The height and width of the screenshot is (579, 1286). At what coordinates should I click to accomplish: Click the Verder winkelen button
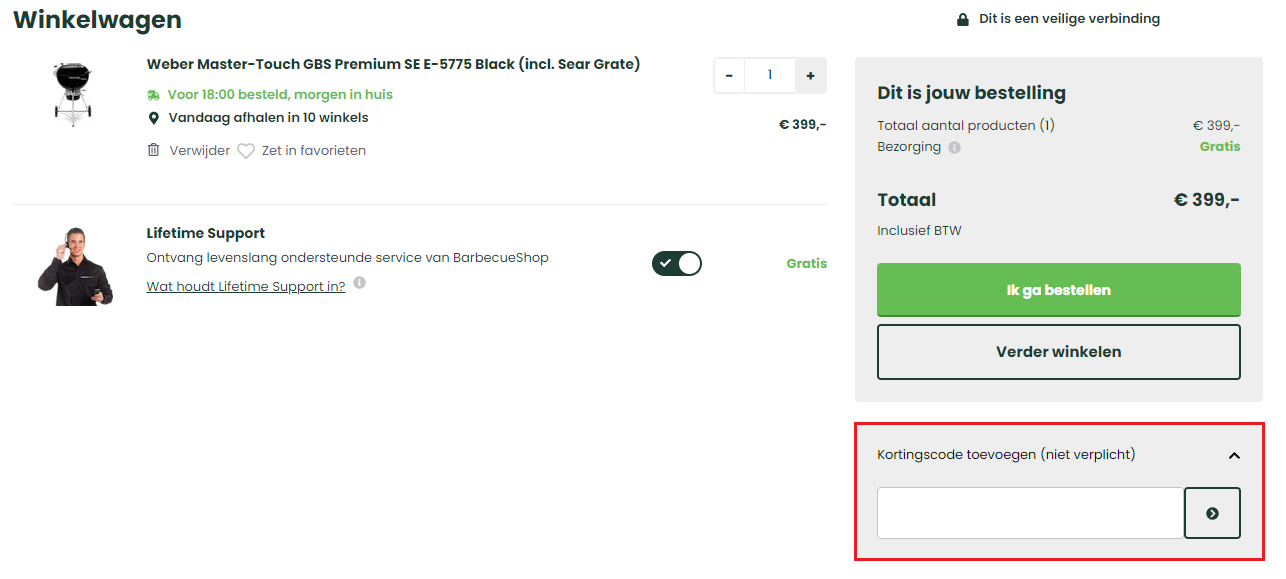(x=1058, y=351)
